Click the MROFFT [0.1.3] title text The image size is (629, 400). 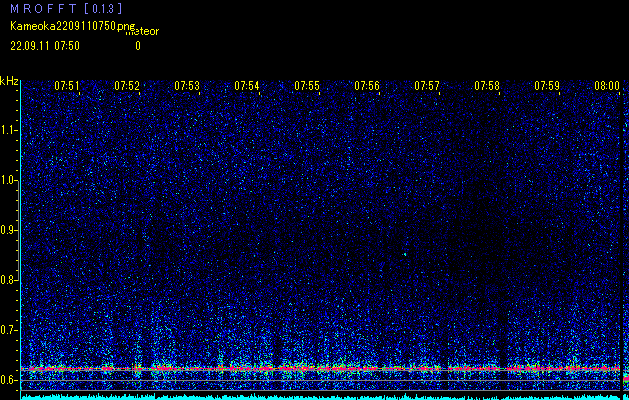tap(66, 8)
